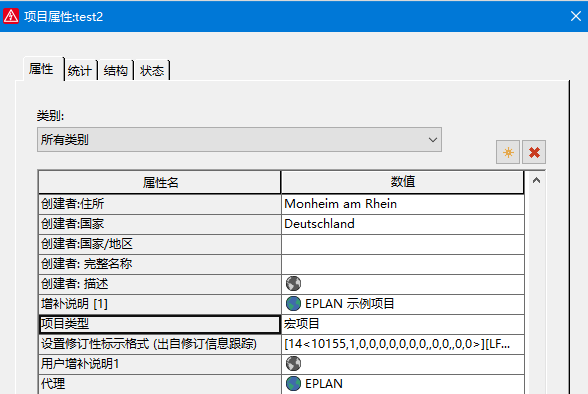
Task: Select the 创建者:国家/地区 property name
Action: [160, 244]
